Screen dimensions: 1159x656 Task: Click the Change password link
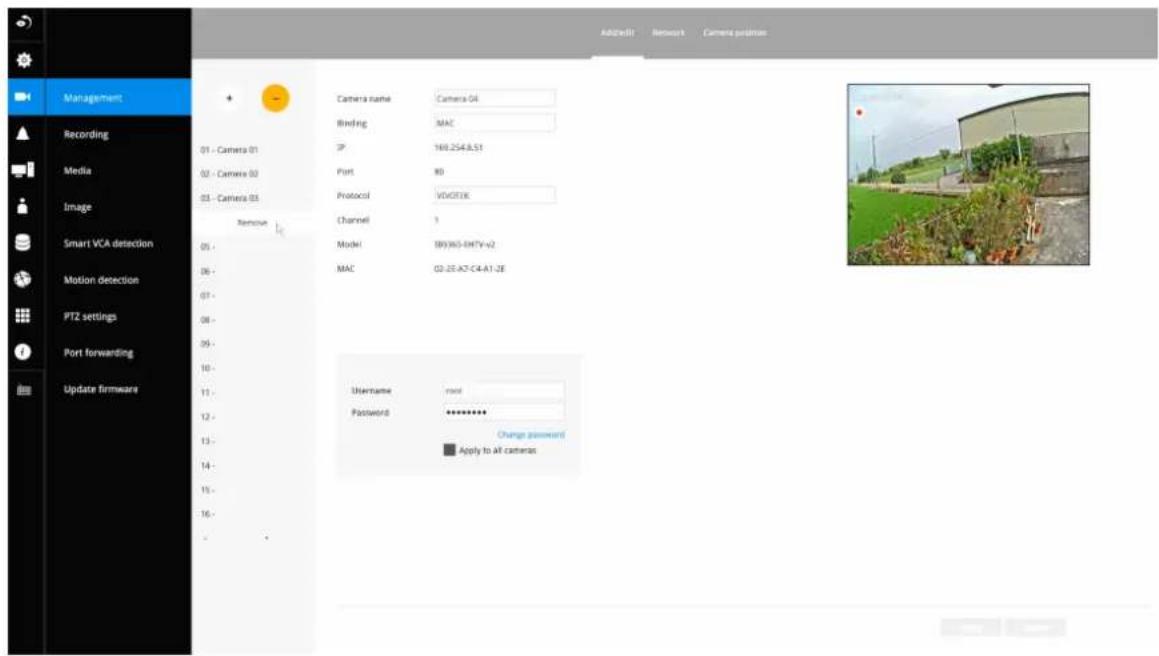[531, 435]
